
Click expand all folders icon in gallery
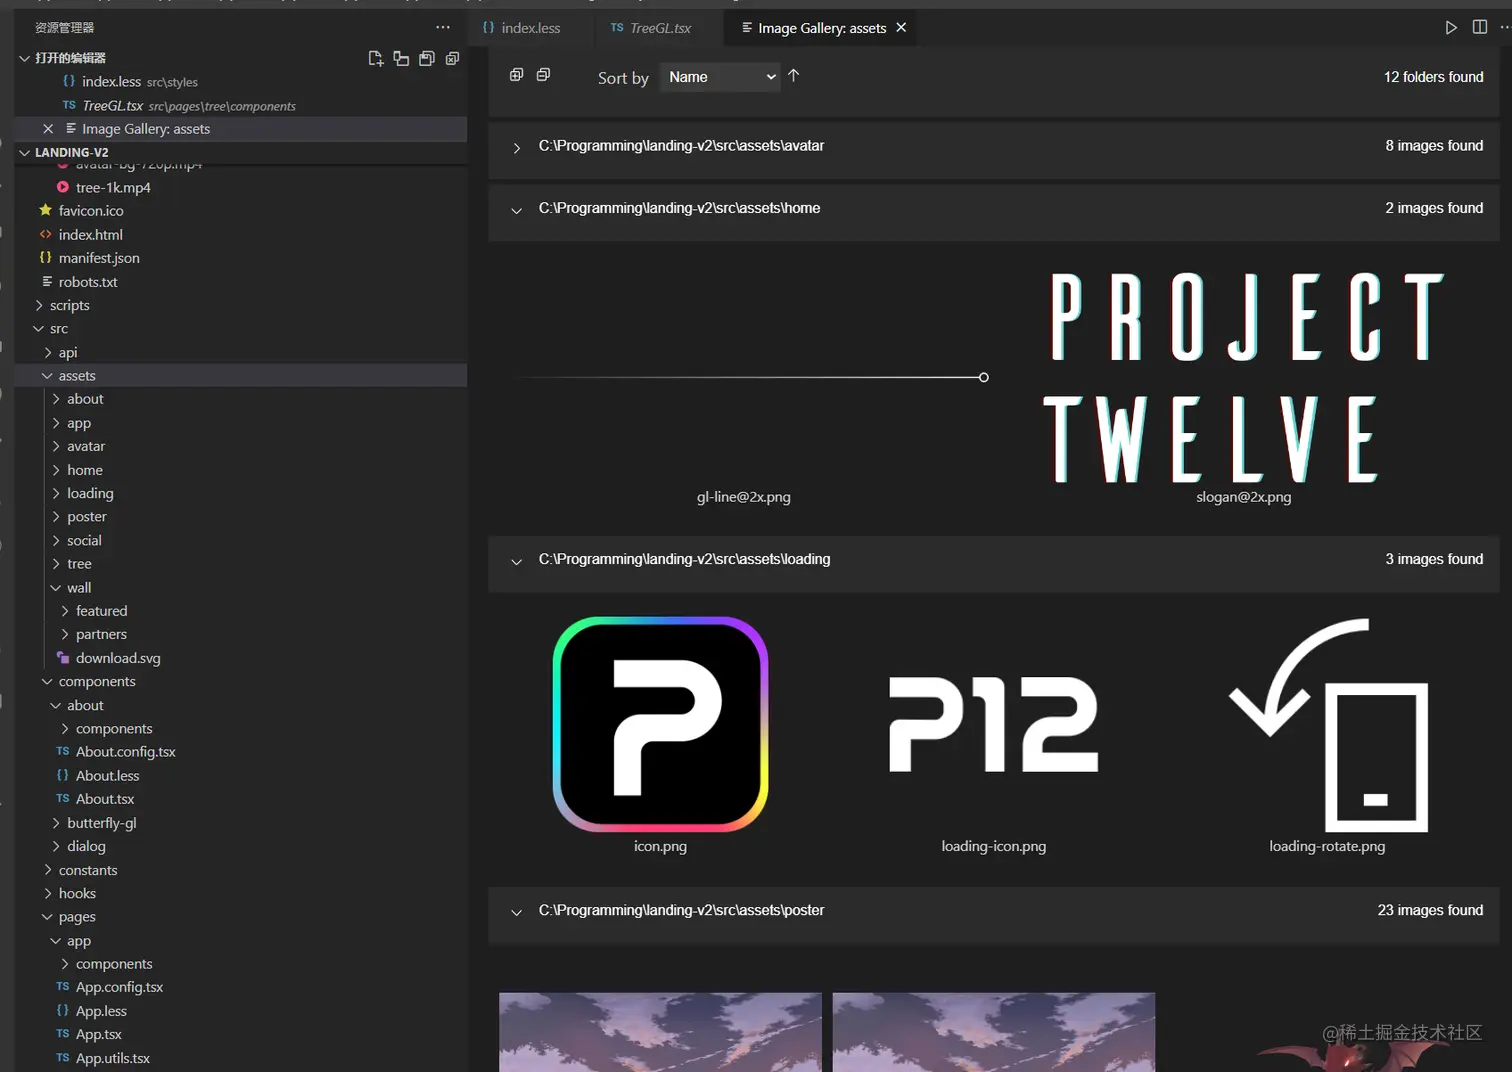[x=517, y=75]
